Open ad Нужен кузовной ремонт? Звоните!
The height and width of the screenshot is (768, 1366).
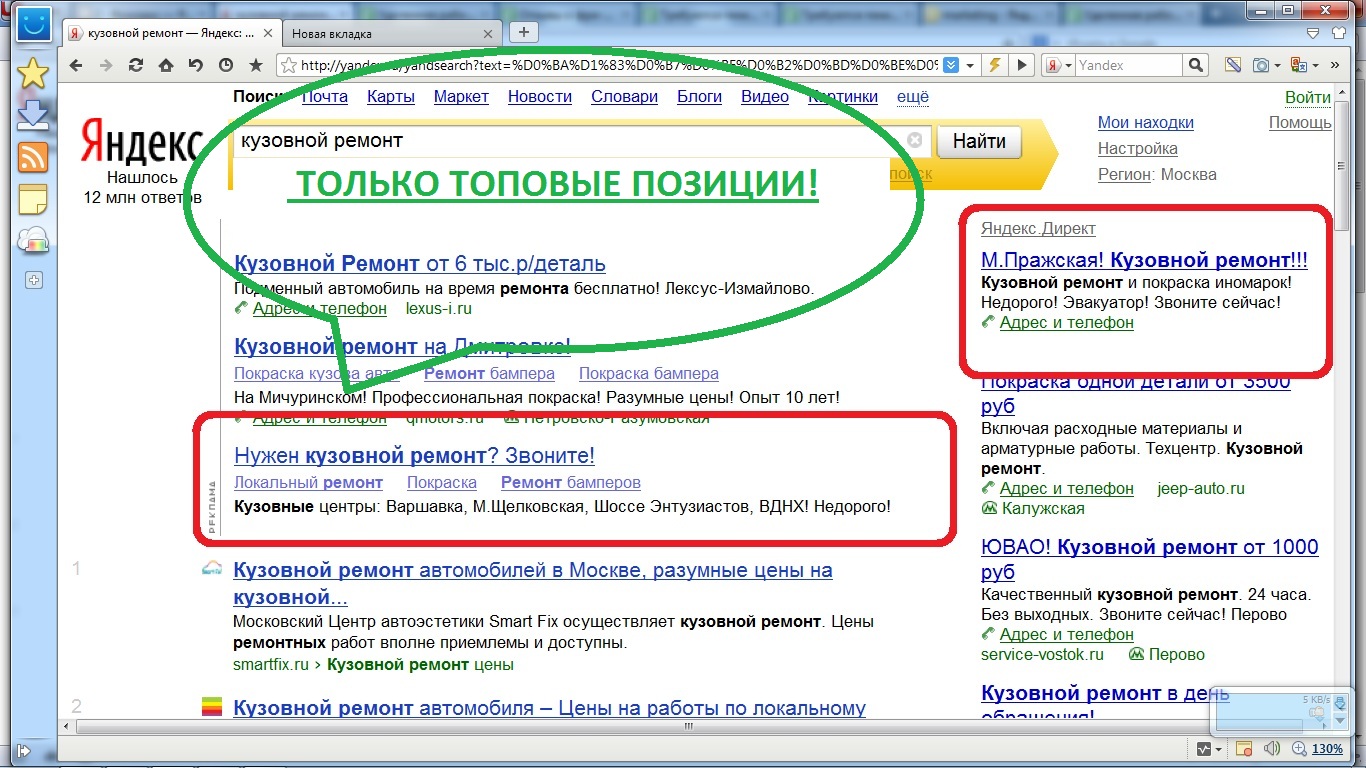point(414,455)
